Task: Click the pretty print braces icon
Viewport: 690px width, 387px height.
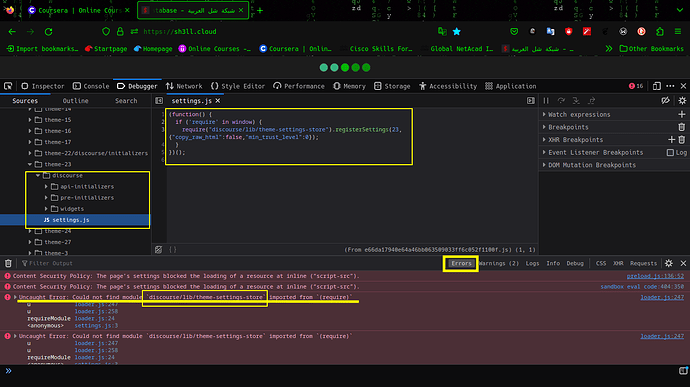Action: pos(173,250)
